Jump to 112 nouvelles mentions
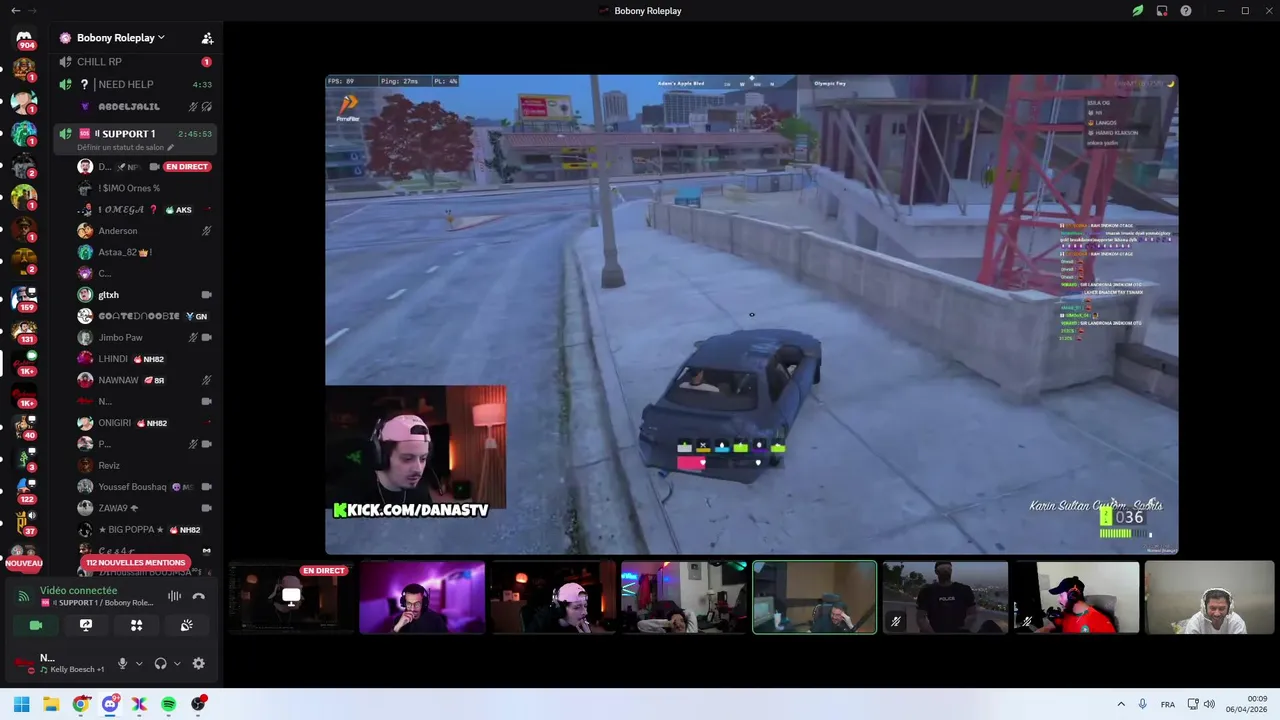 click(135, 563)
